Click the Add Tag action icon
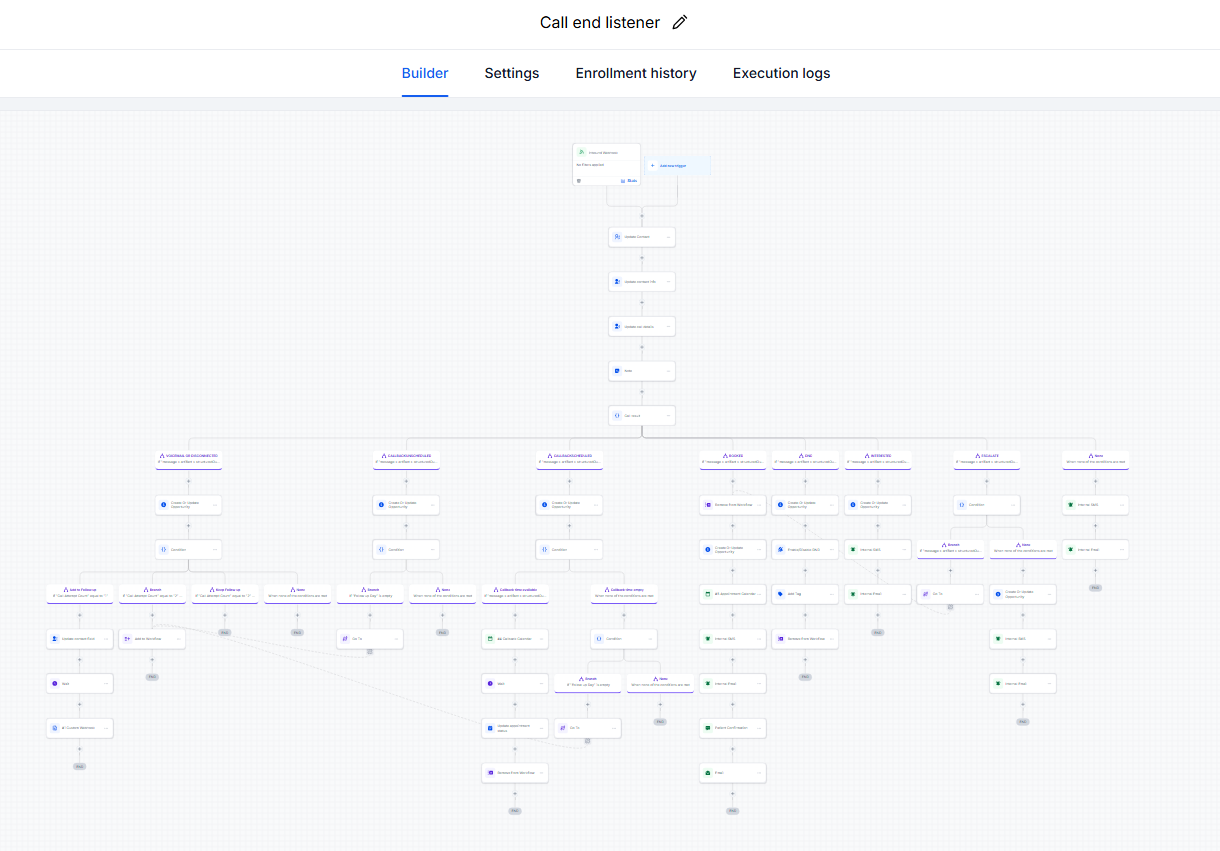 (781, 593)
